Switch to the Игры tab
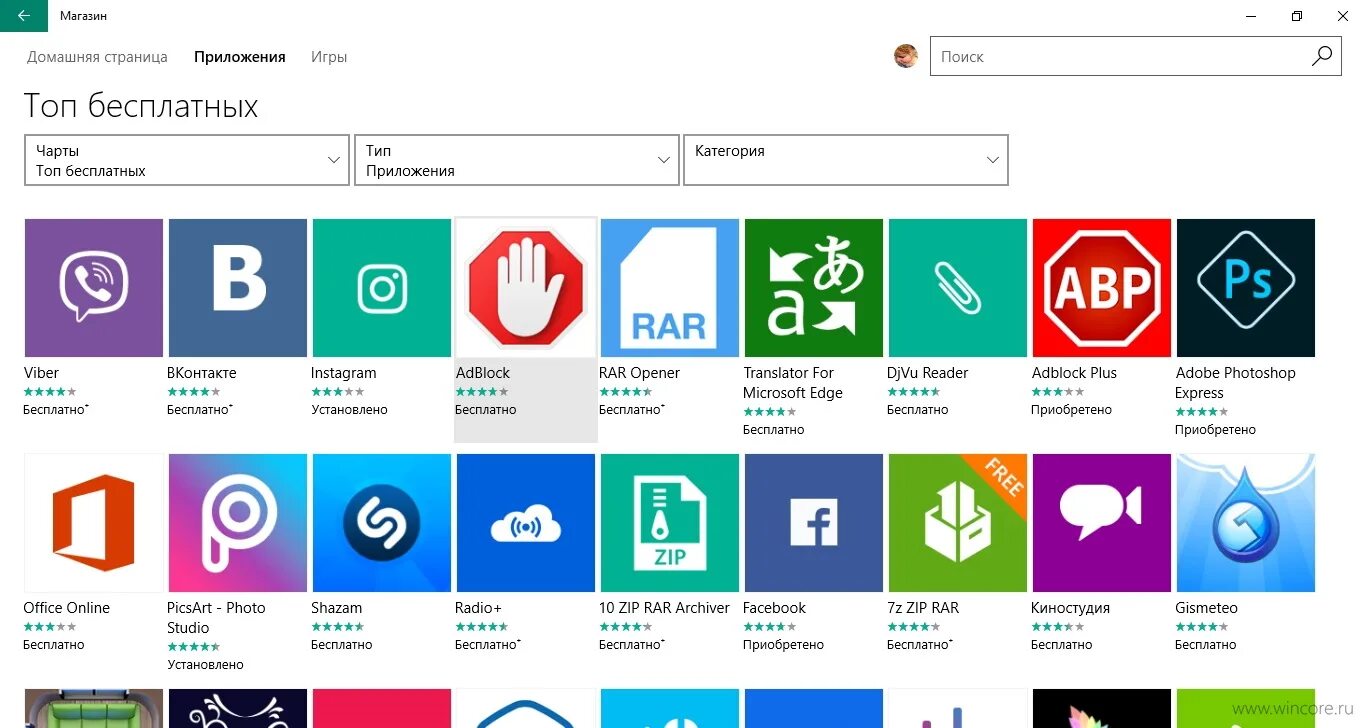This screenshot has width=1366, height=728. pyautogui.click(x=329, y=57)
